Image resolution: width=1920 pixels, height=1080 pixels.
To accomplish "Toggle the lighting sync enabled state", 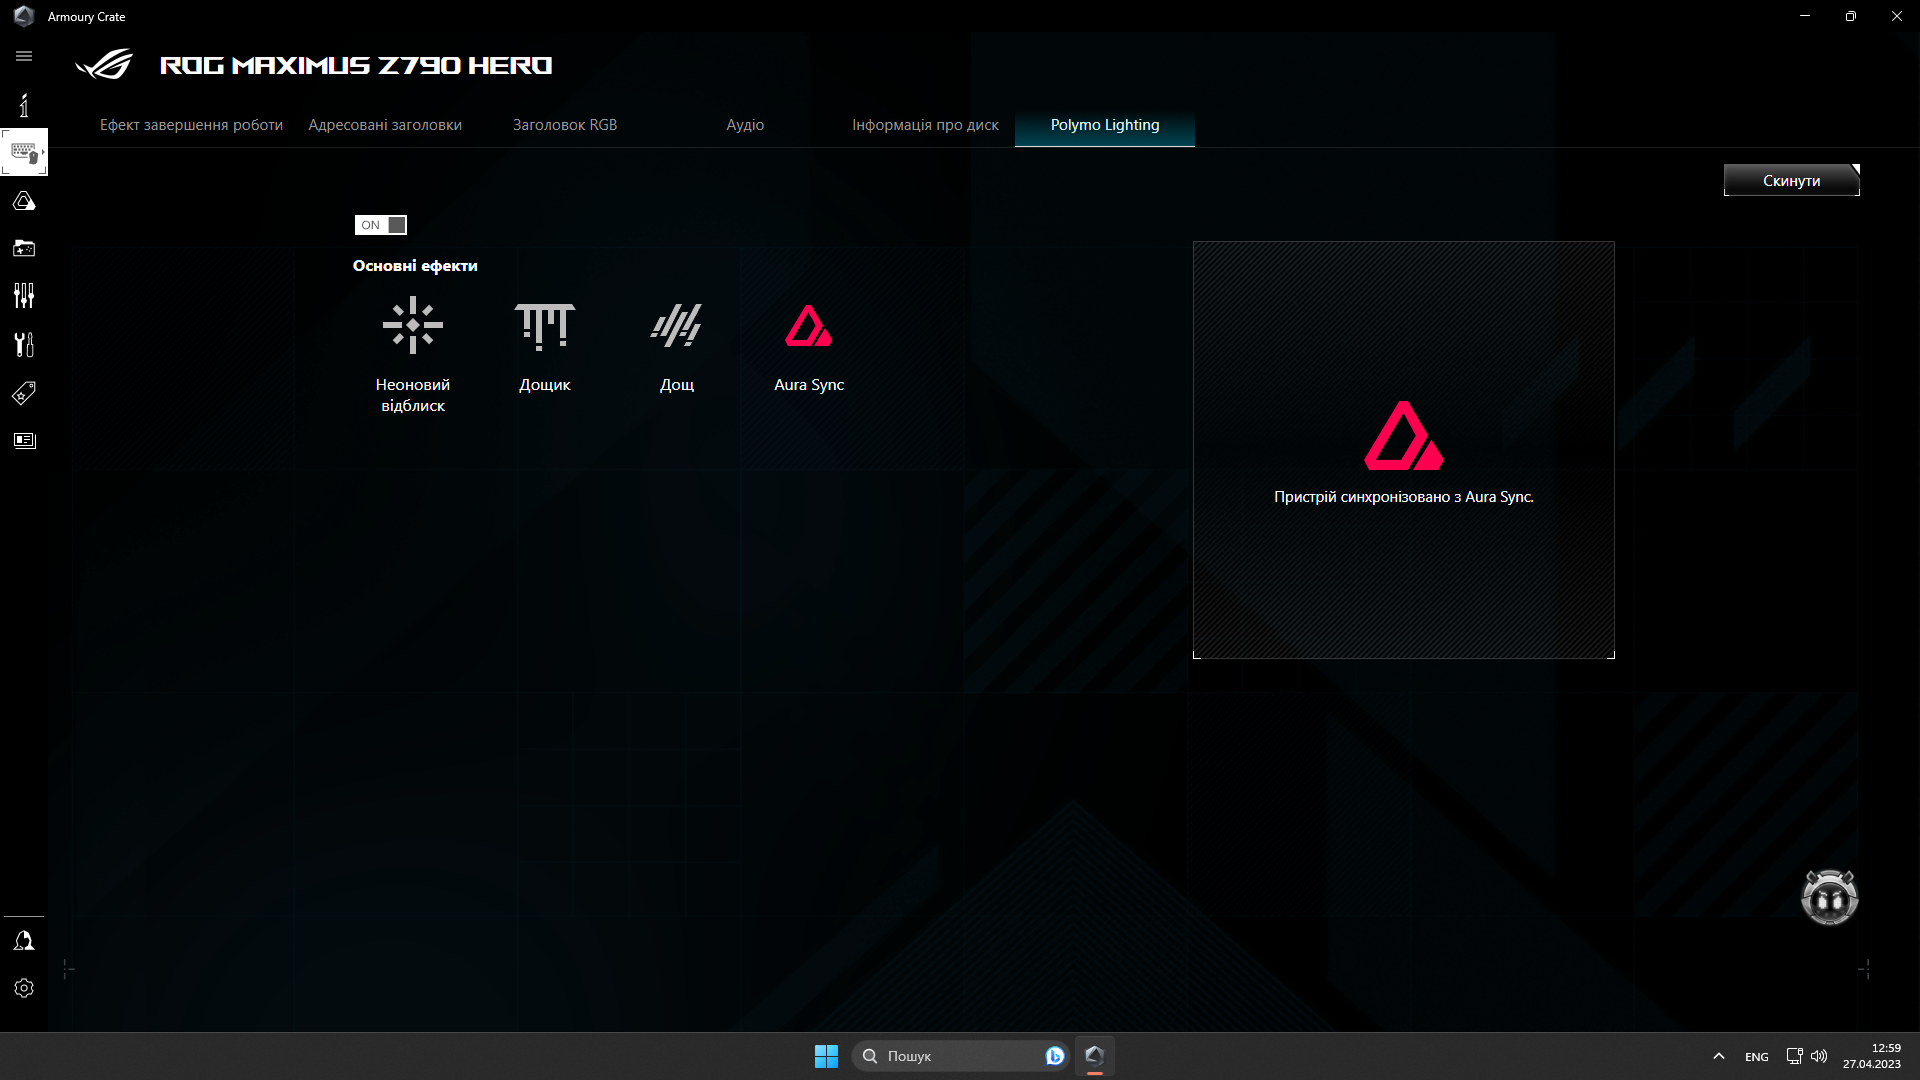I will click(380, 224).
